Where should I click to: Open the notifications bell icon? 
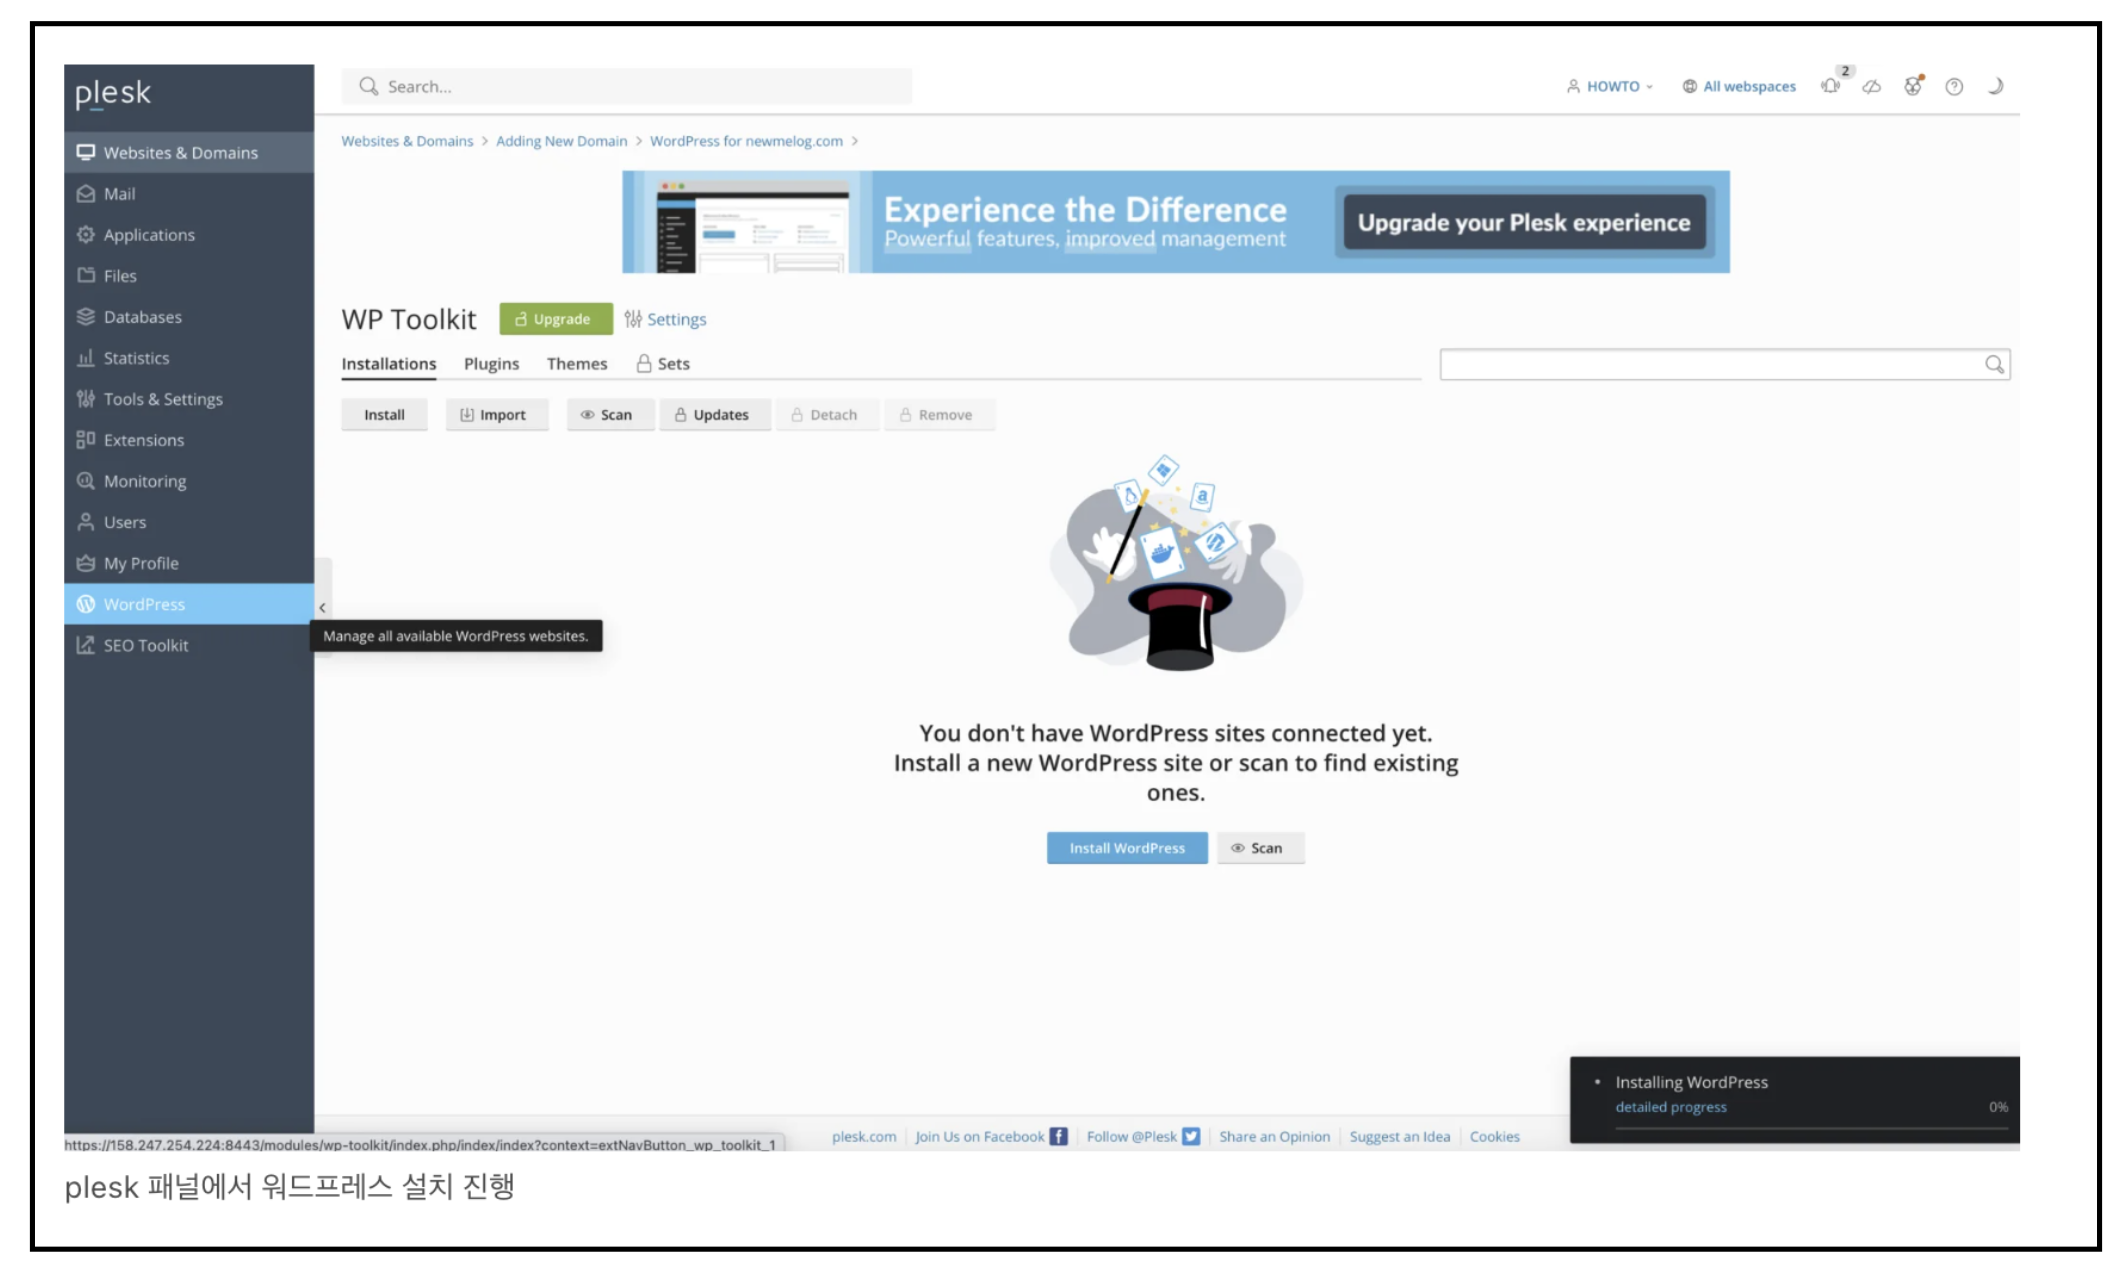click(1830, 86)
